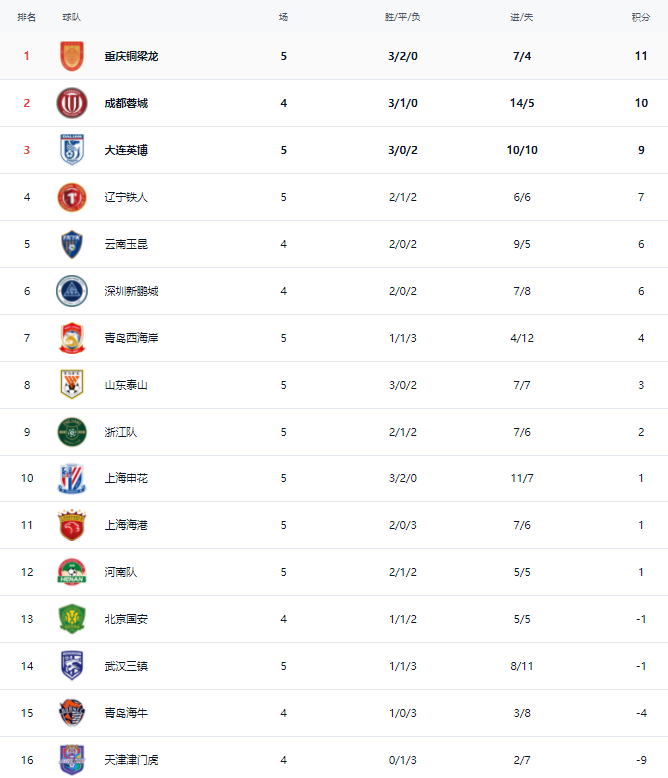Click the 成都蓉城 club crest
Viewport: 668px width, 778px height.
tap(72, 103)
